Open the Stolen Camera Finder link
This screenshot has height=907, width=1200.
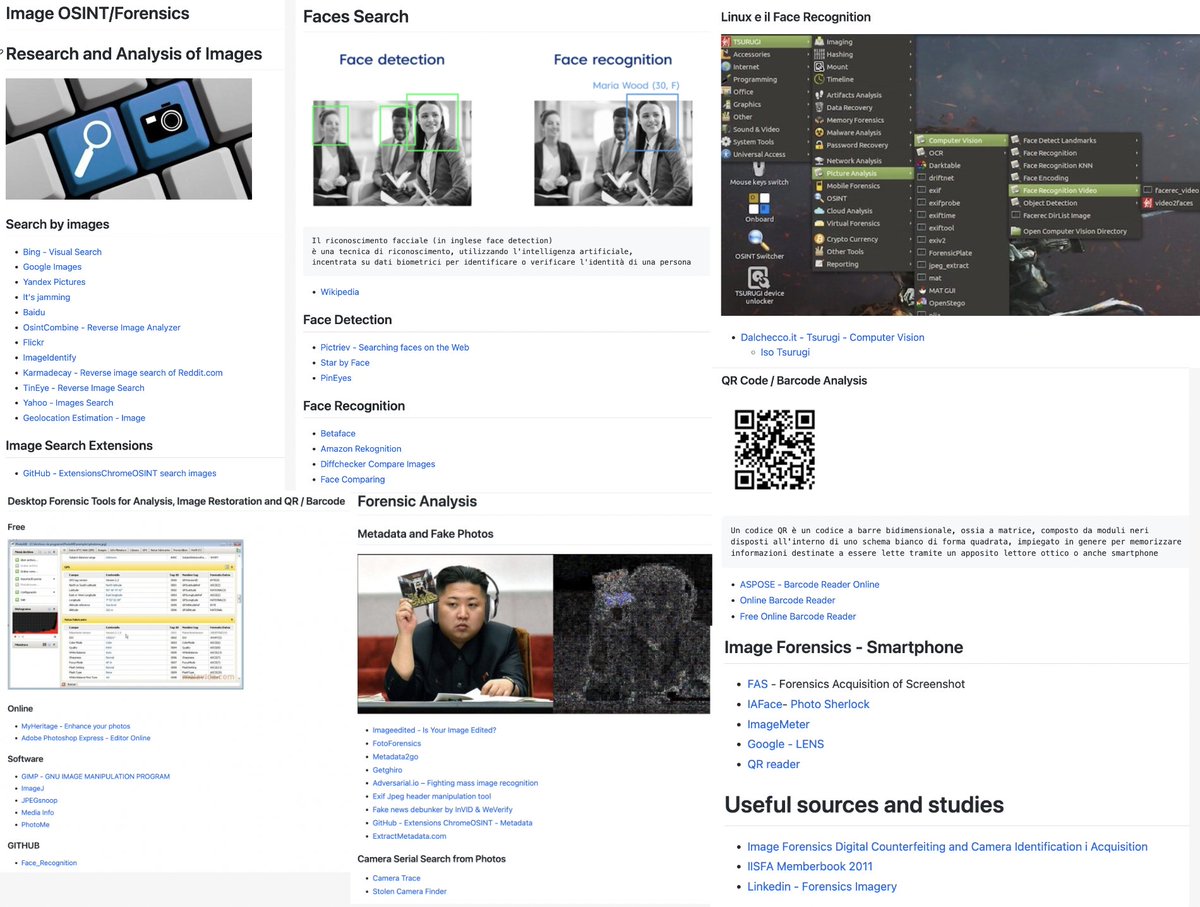point(410,892)
